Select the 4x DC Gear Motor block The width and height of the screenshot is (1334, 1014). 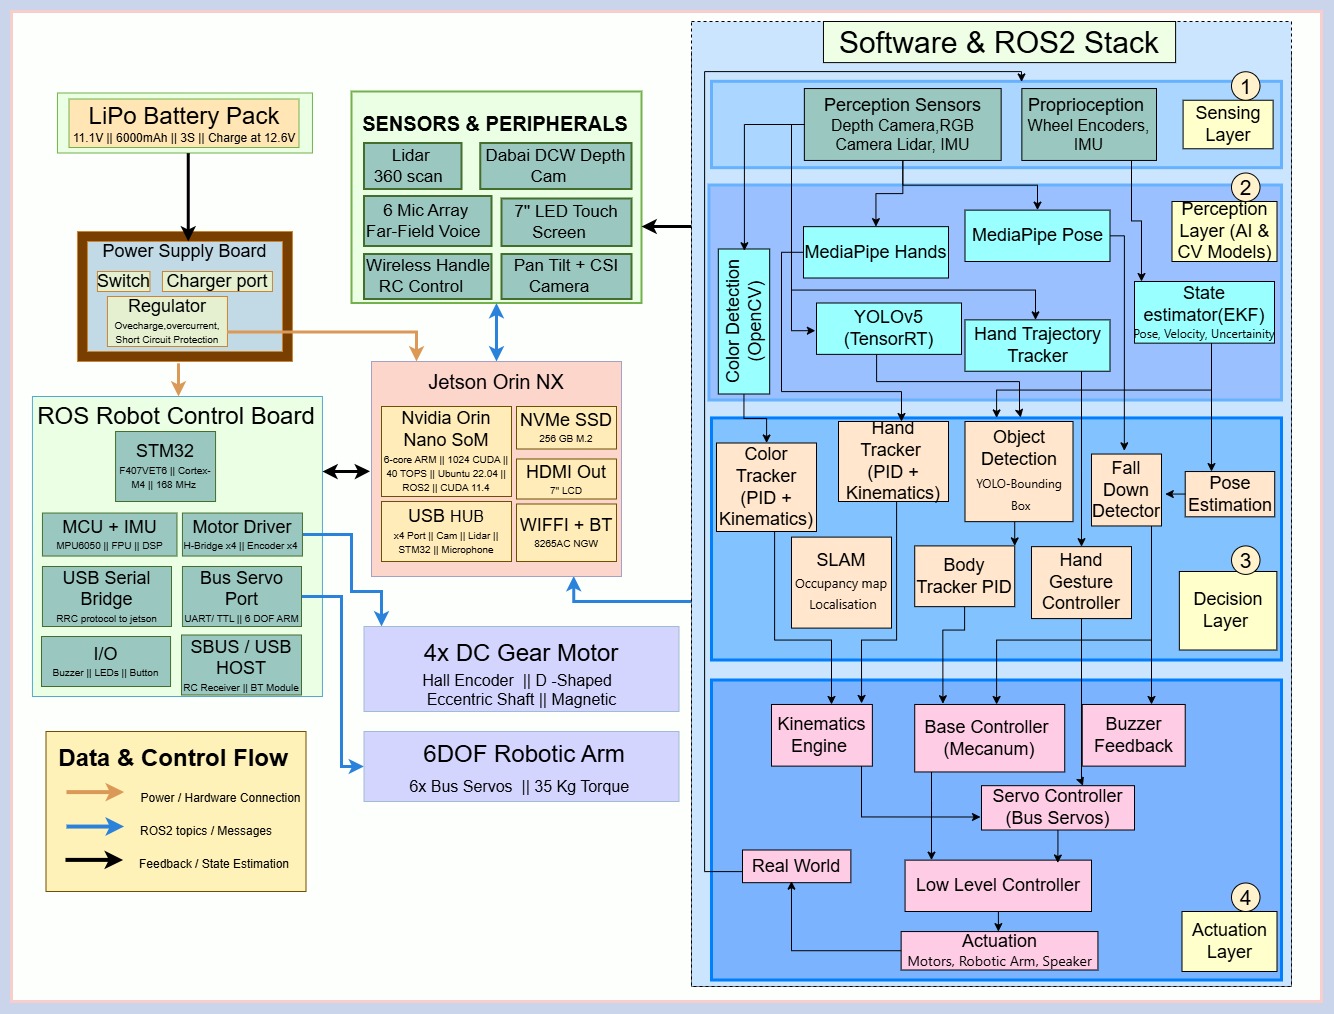[x=521, y=669]
